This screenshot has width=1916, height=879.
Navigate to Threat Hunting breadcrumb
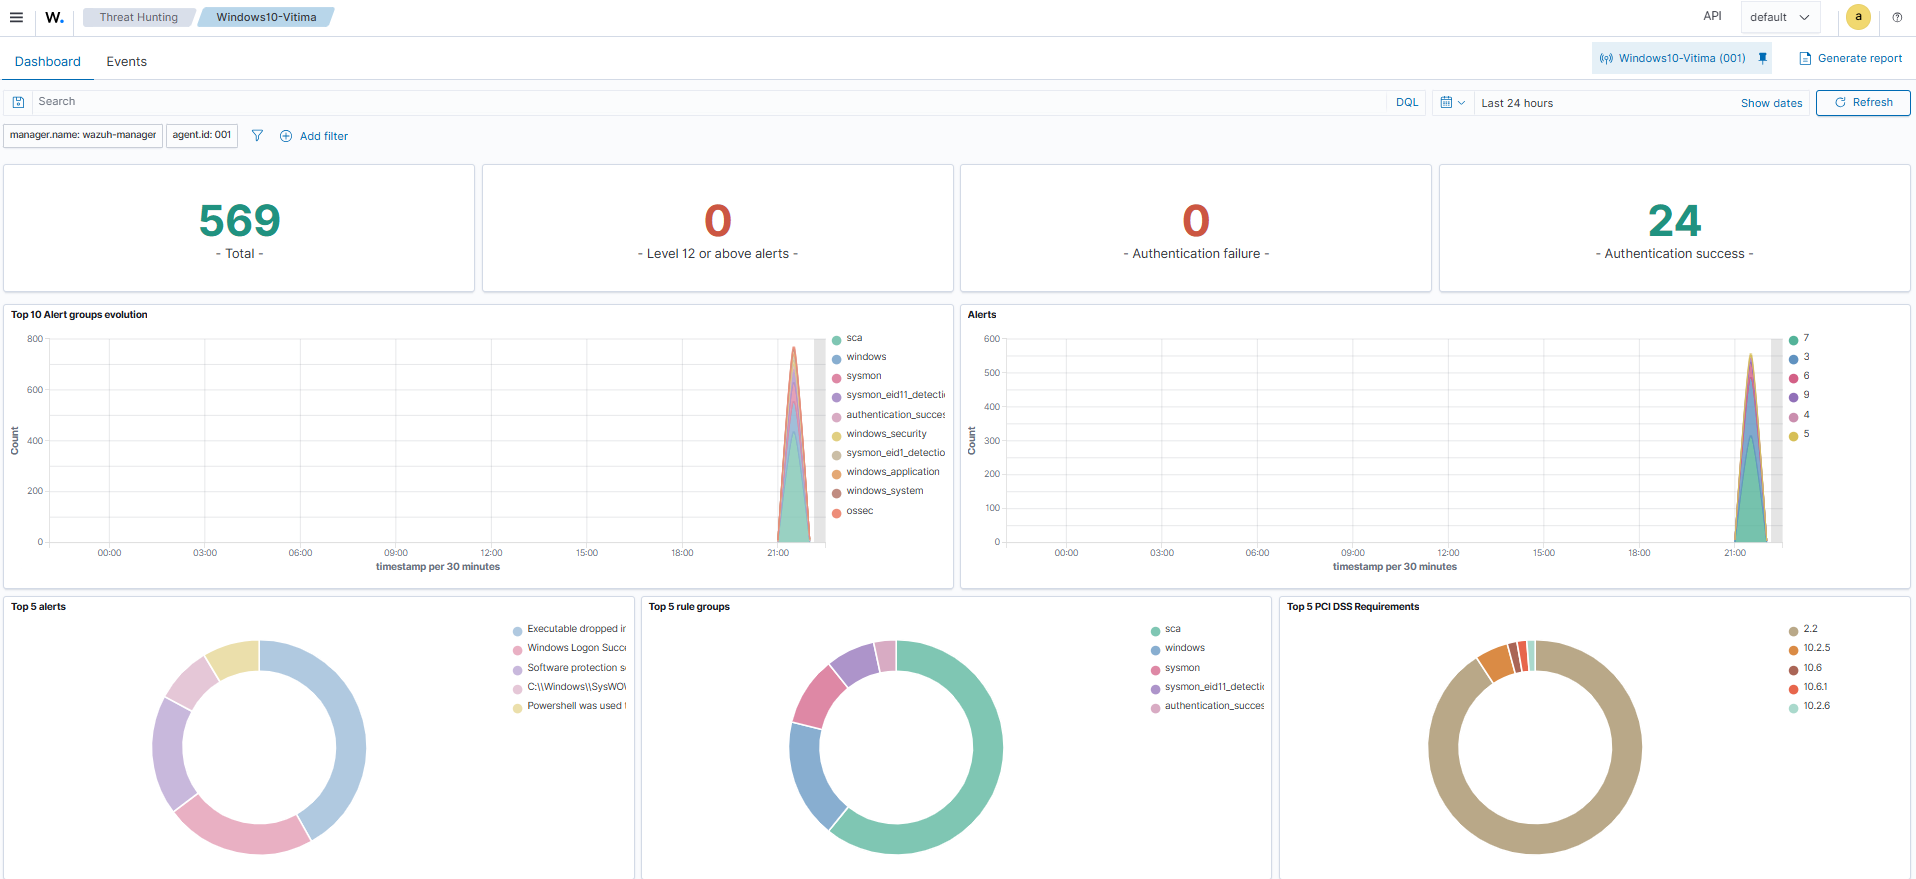pos(138,17)
